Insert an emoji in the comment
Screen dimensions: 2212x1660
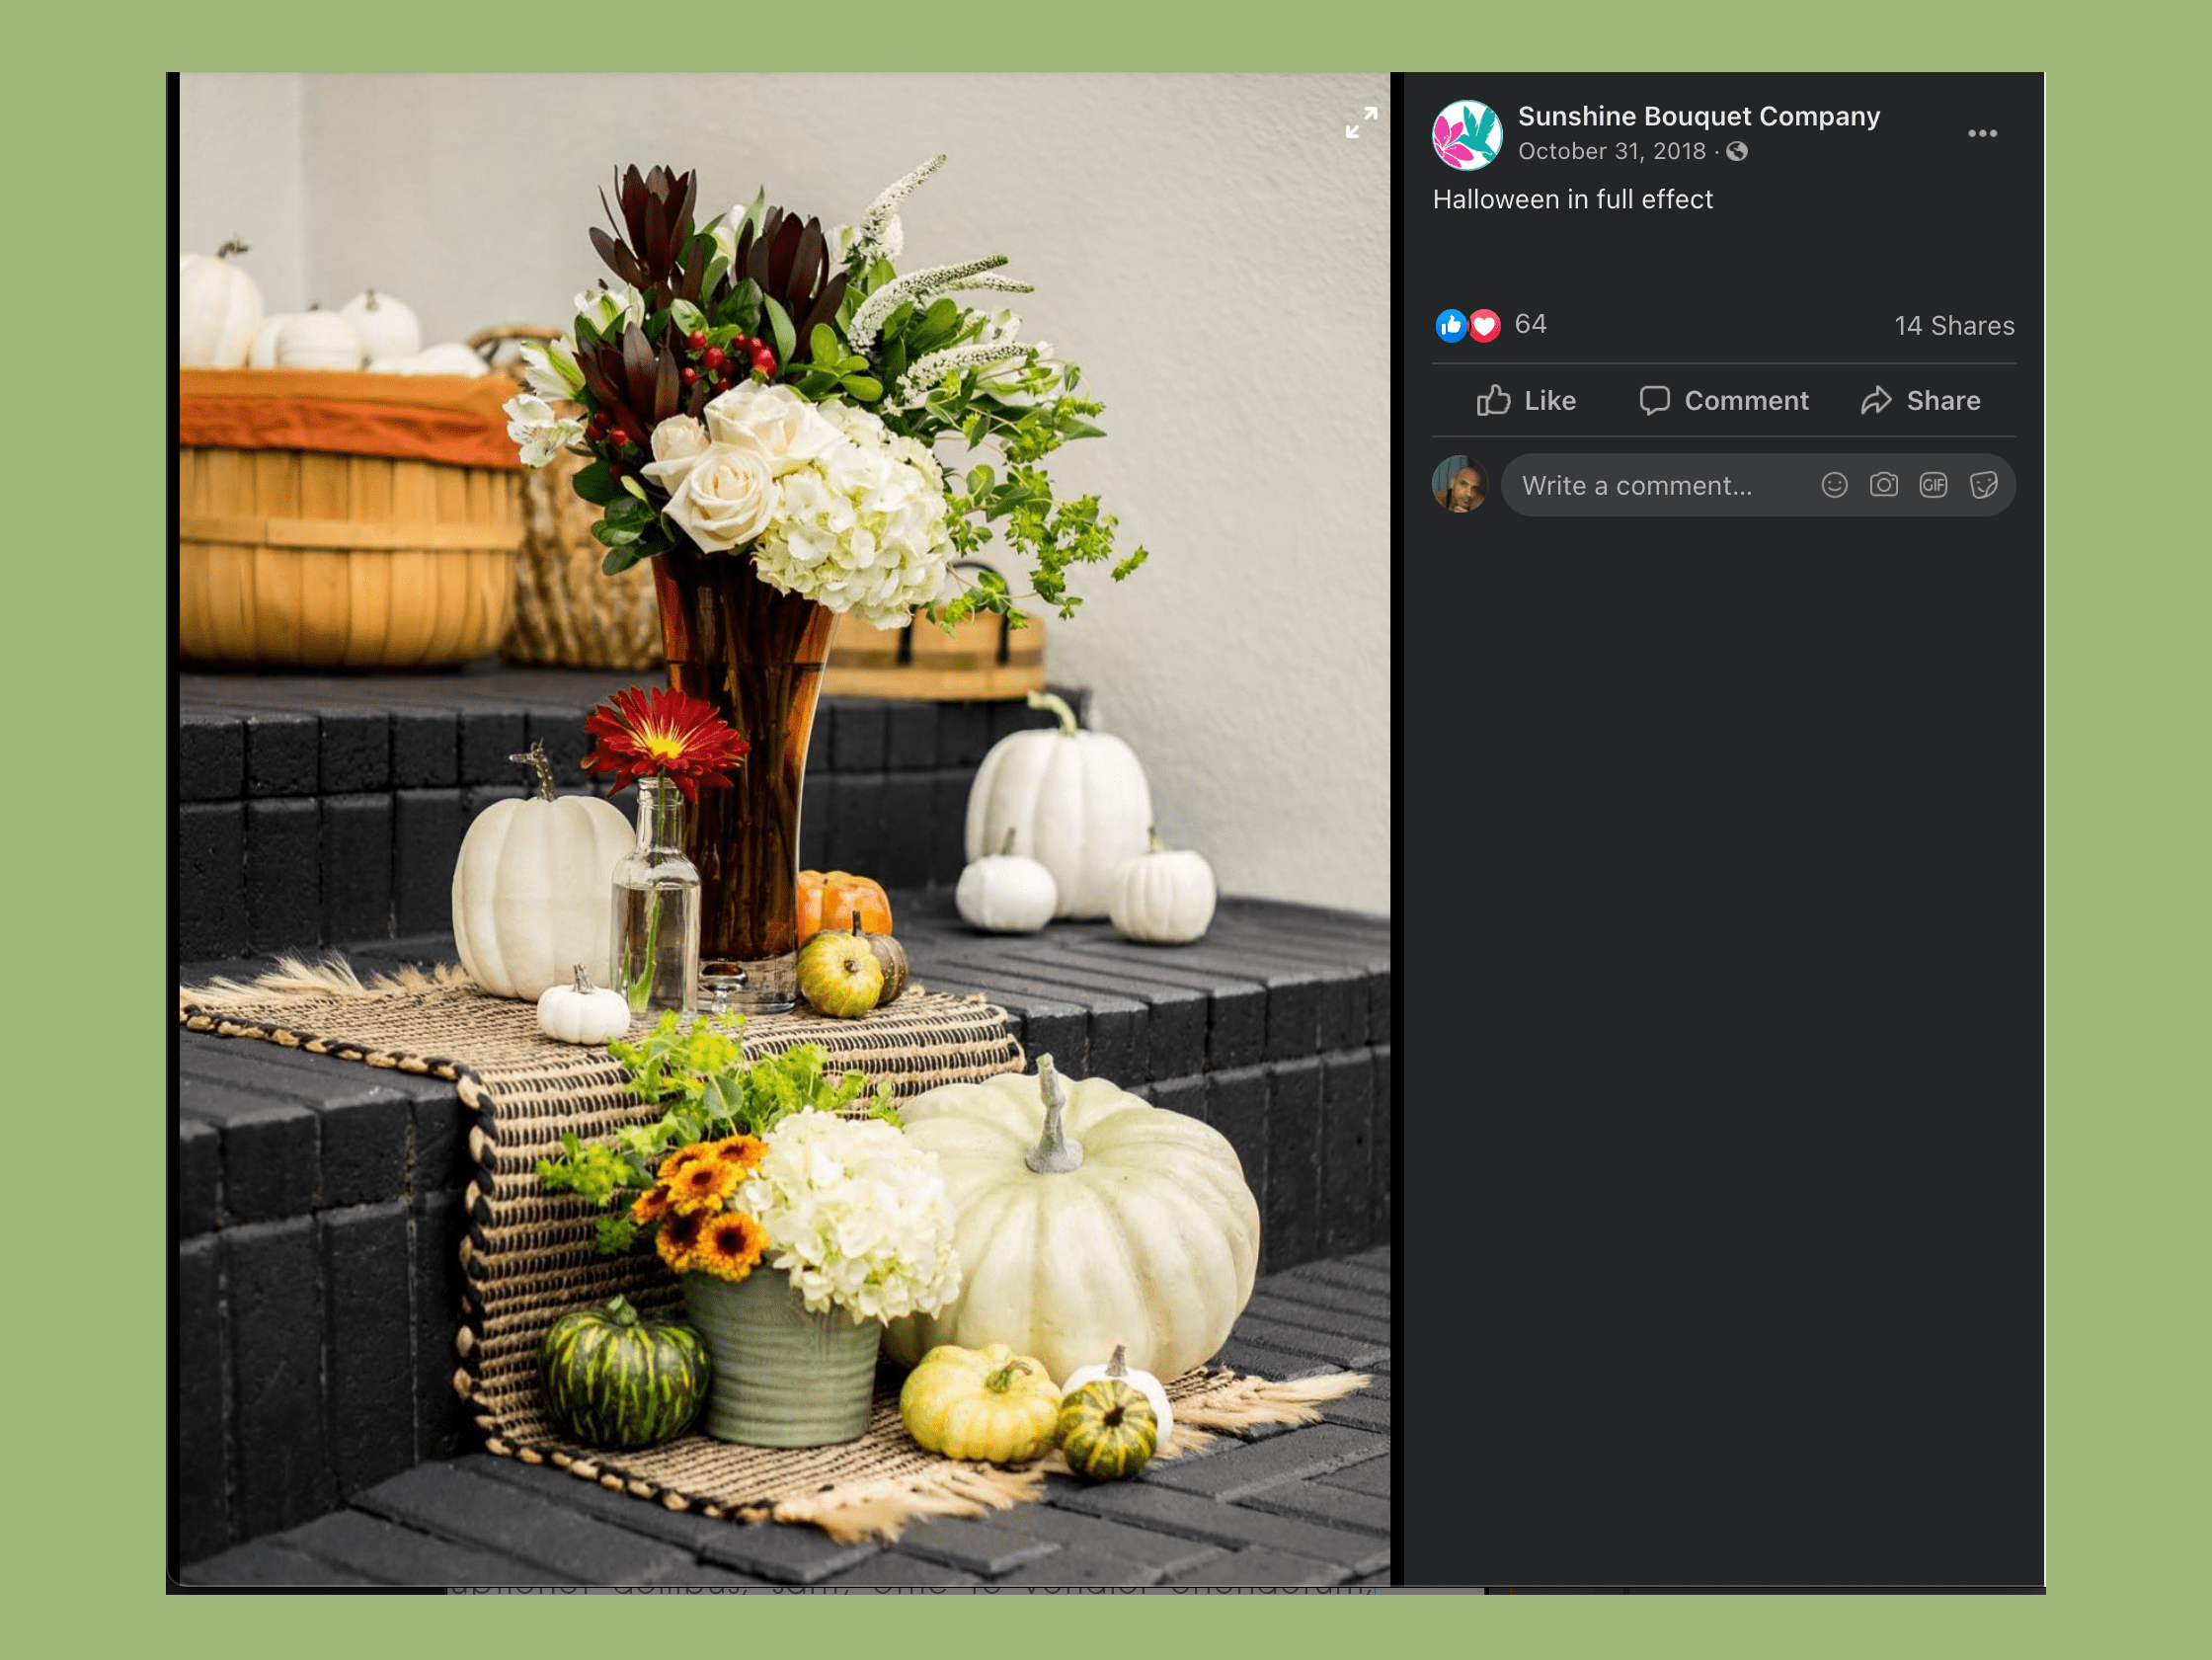(x=1834, y=485)
